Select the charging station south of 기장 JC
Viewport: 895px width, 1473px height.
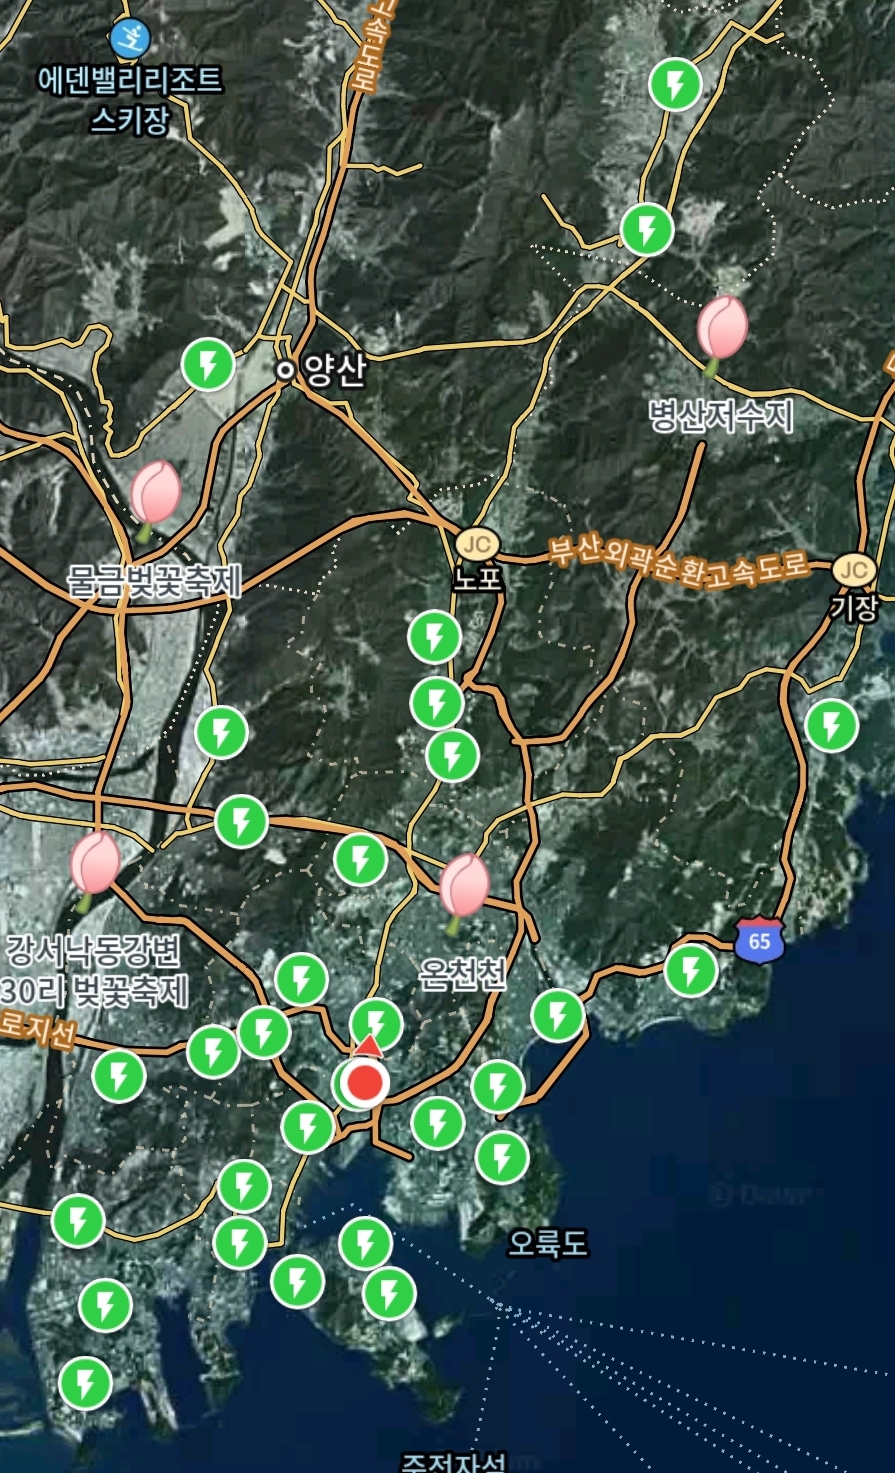tap(831, 725)
